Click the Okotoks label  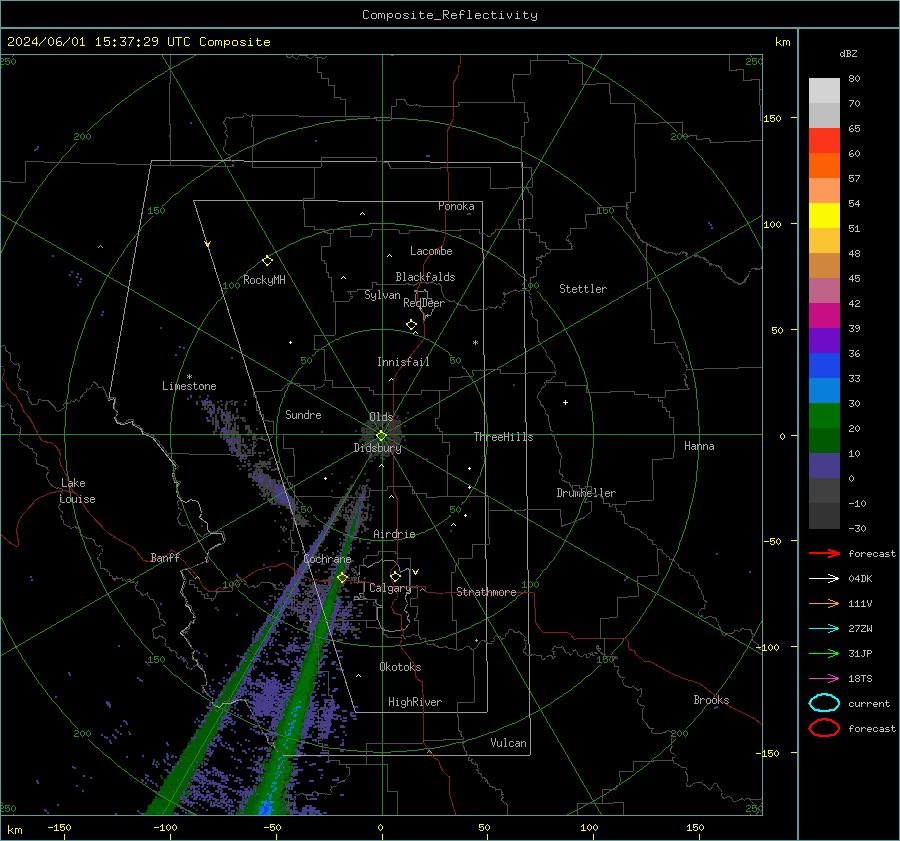click(x=400, y=667)
